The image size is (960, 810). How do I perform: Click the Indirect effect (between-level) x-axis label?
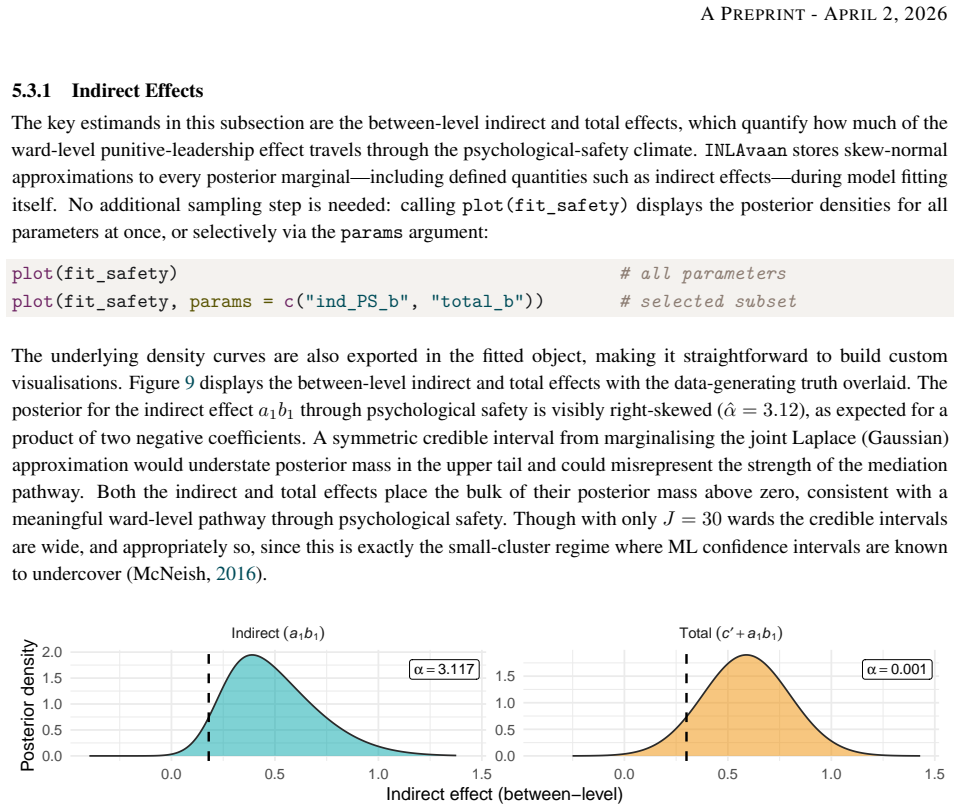(504, 795)
